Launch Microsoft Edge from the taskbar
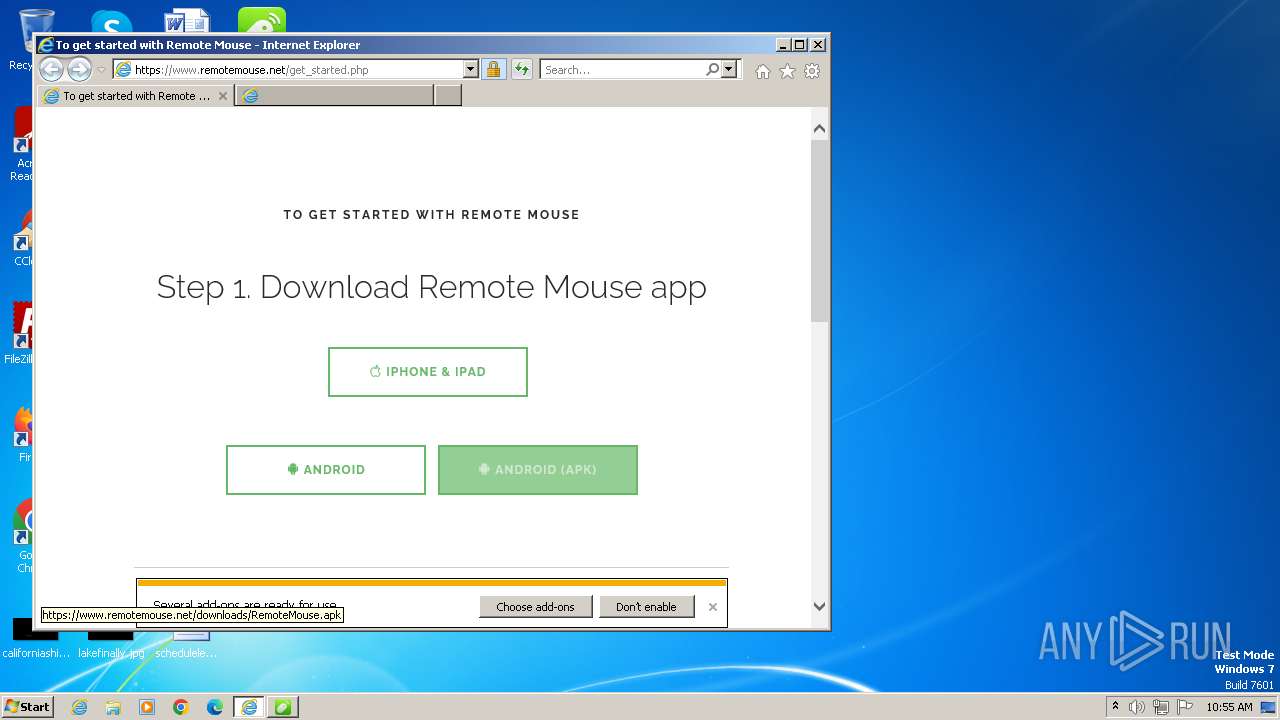Image resolution: width=1280 pixels, height=720 pixels. (215, 707)
